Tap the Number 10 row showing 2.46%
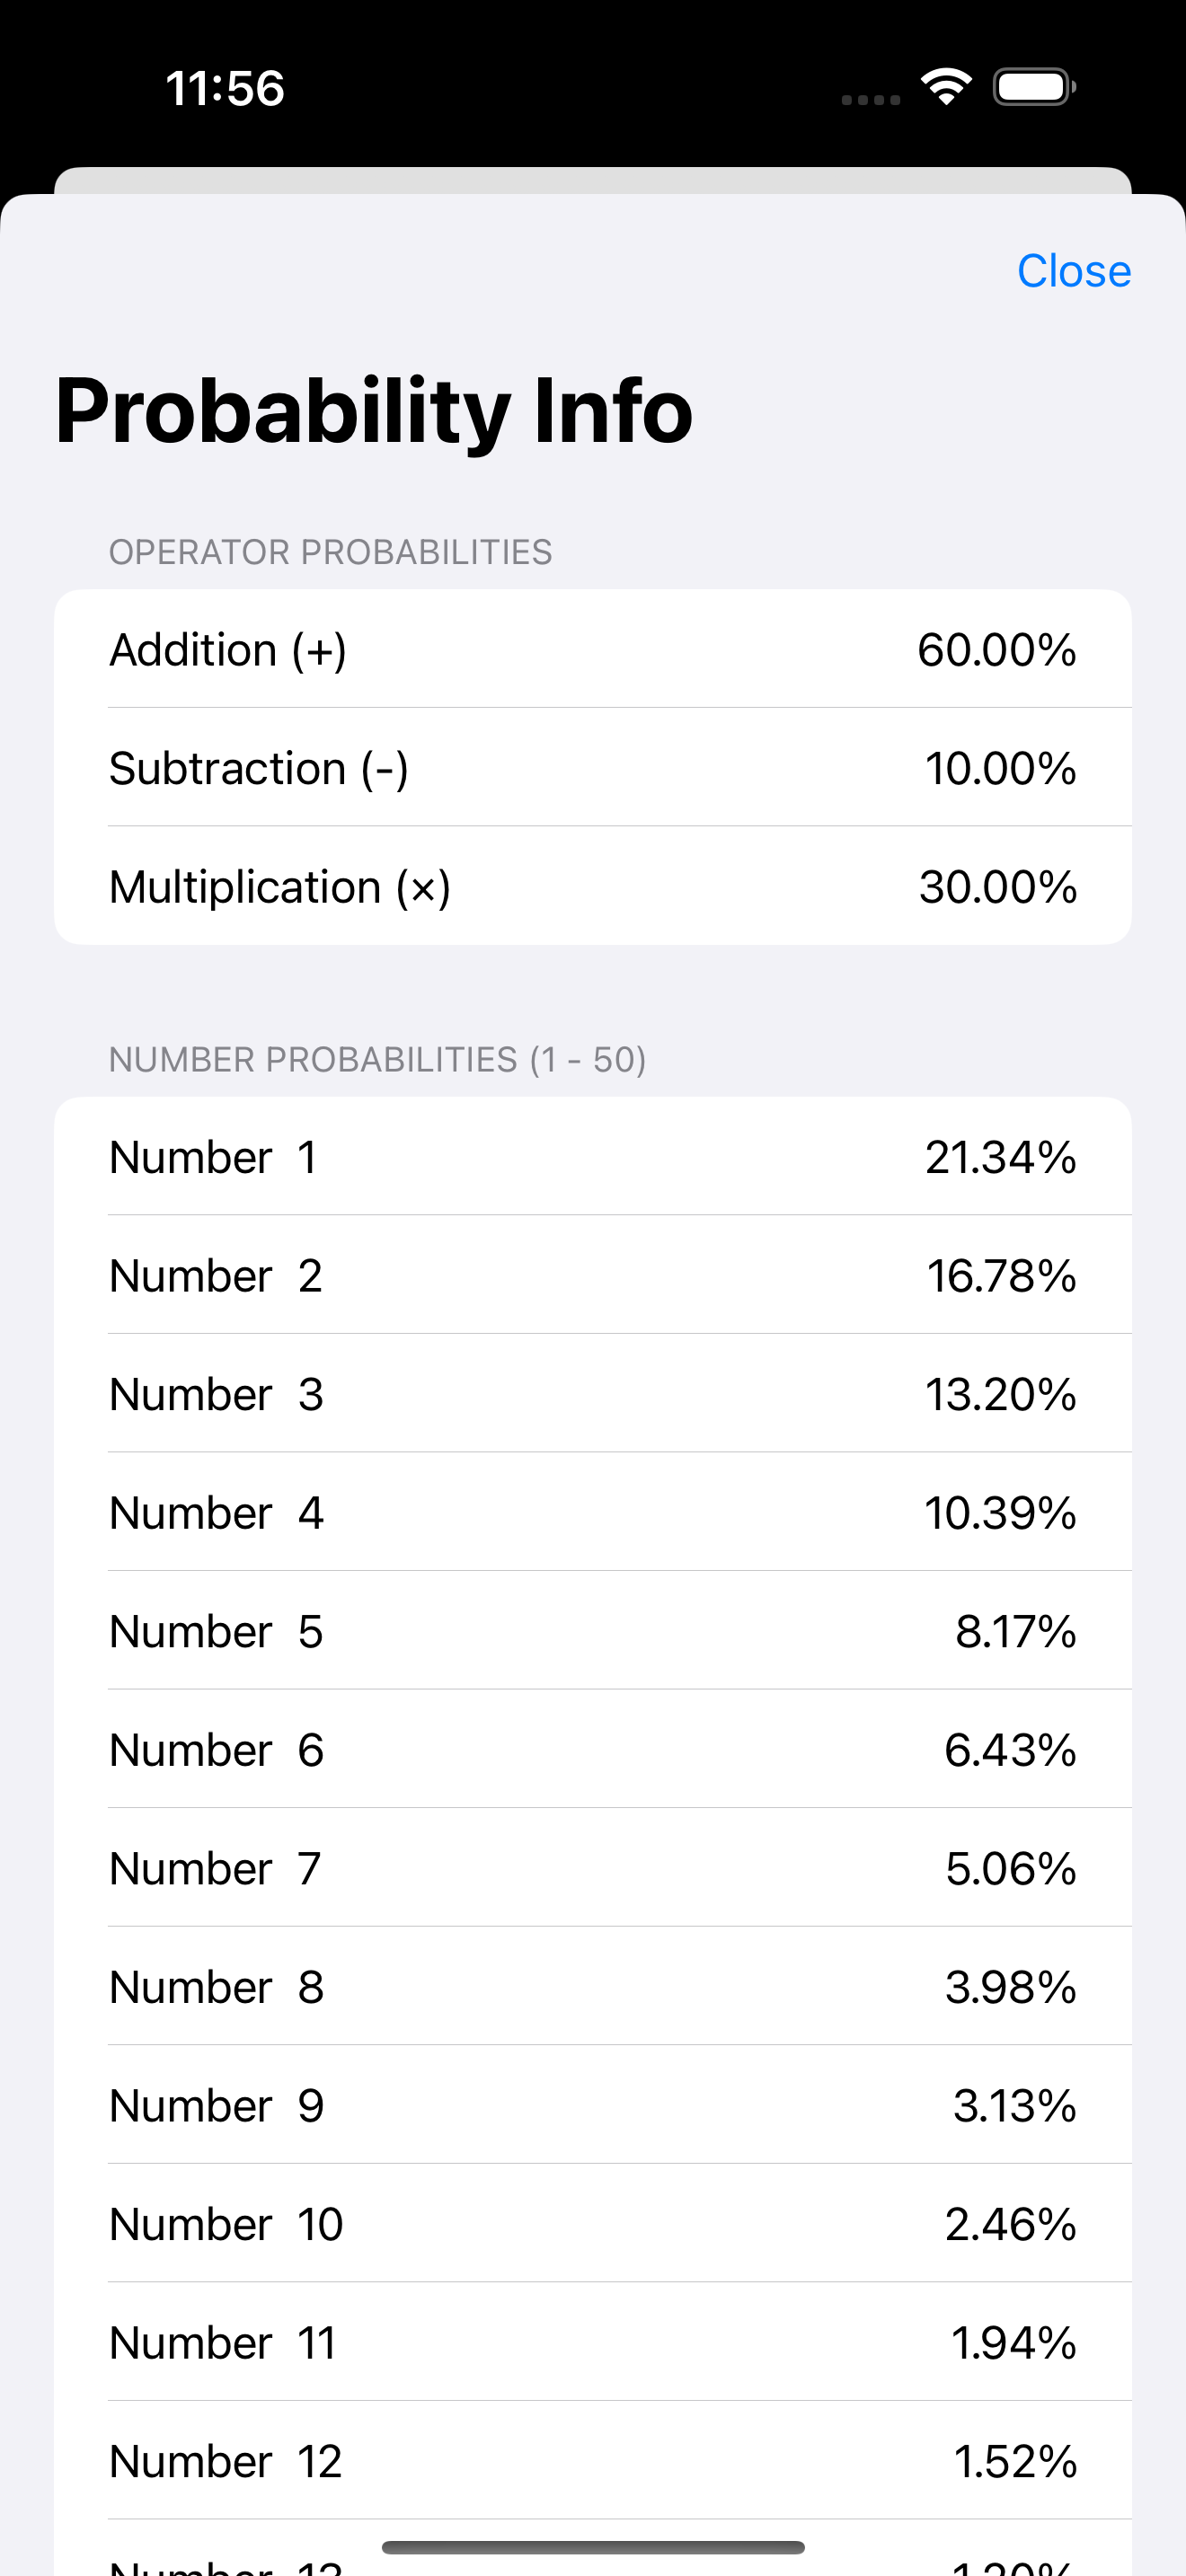 pos(593,2224)
